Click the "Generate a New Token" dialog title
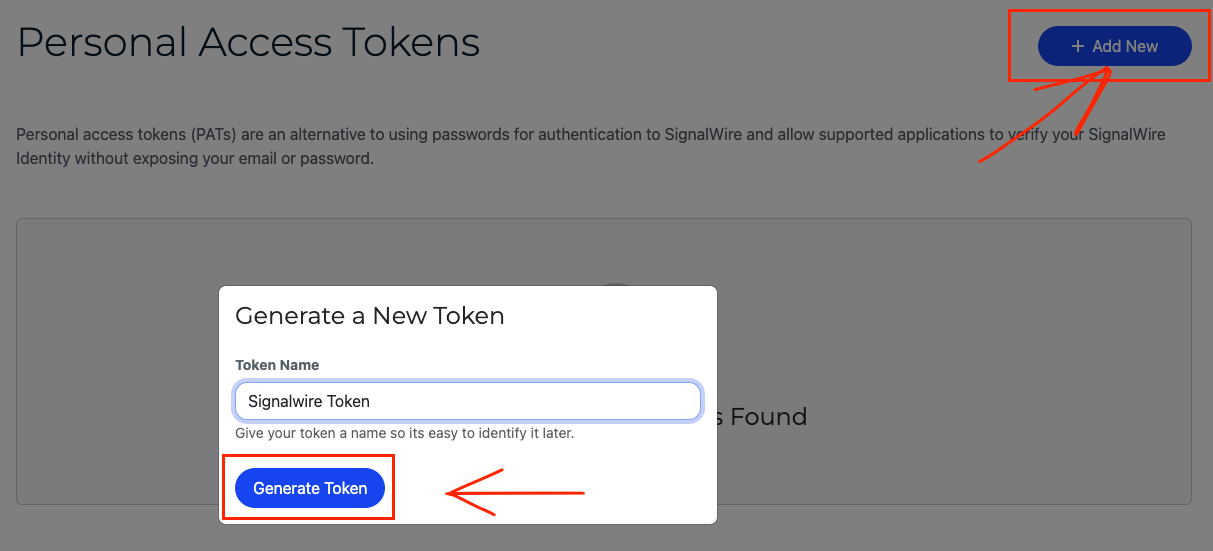This screenshot has height=551, width=1213. pyautogui.click(x=369, y=316)
